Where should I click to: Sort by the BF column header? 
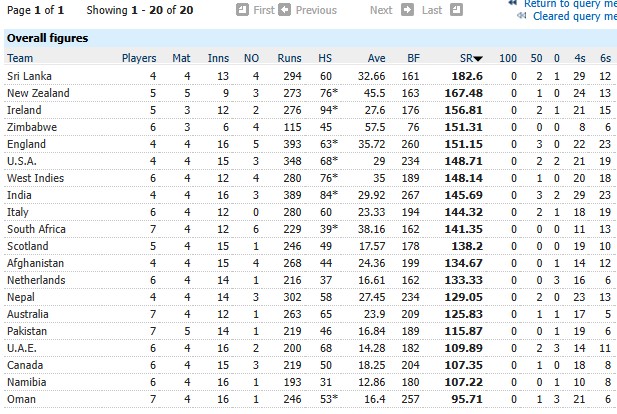click(413, 58)
